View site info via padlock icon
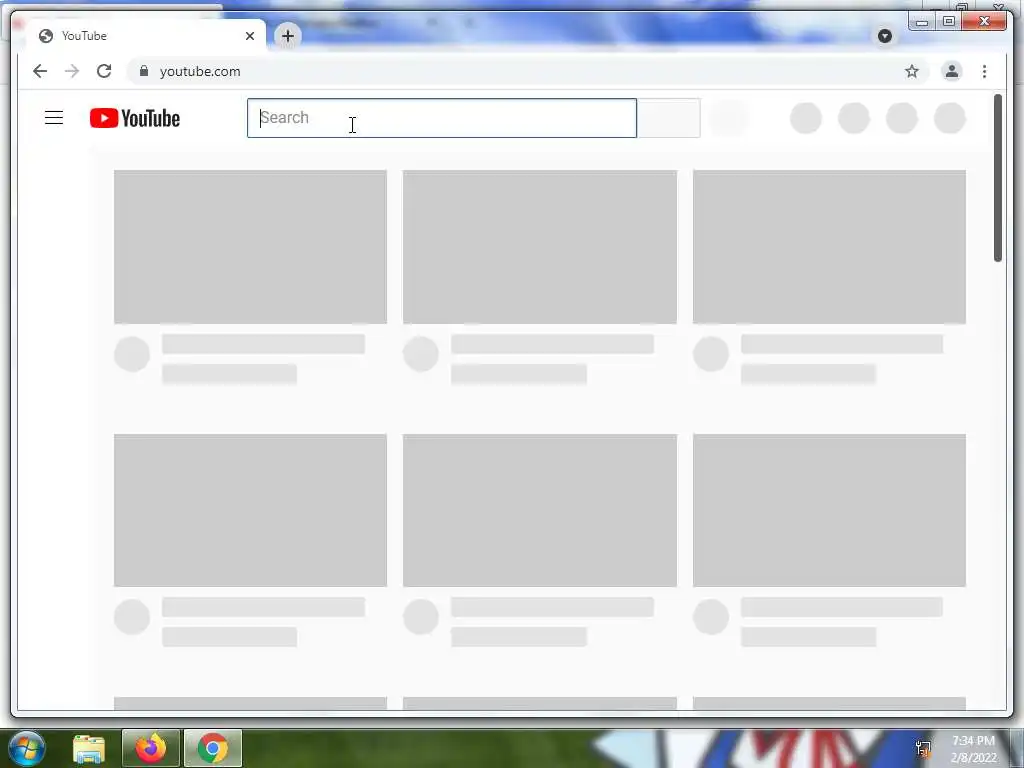 click(x=144, y=71)
